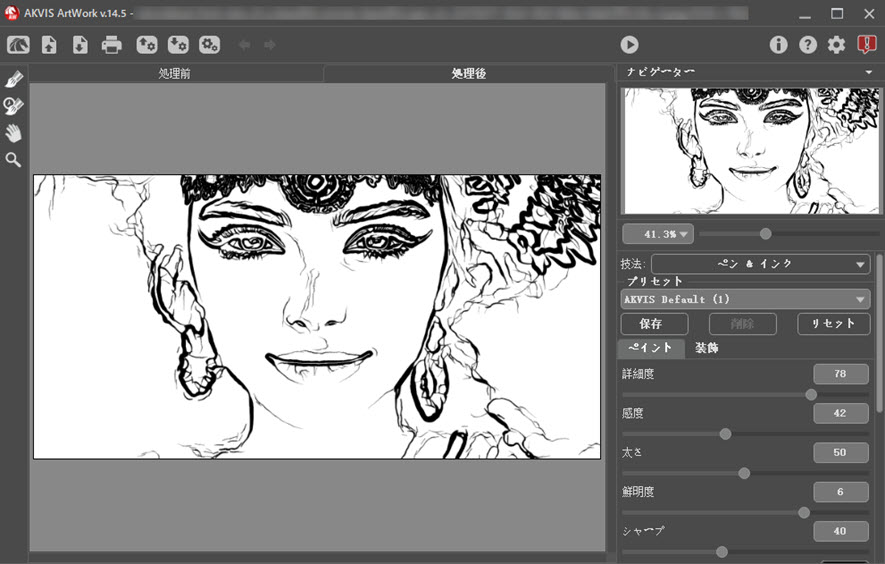This screenshot has width=885, height=564.
Task: Open the ペイント settings tab
Action: (651, 348)
